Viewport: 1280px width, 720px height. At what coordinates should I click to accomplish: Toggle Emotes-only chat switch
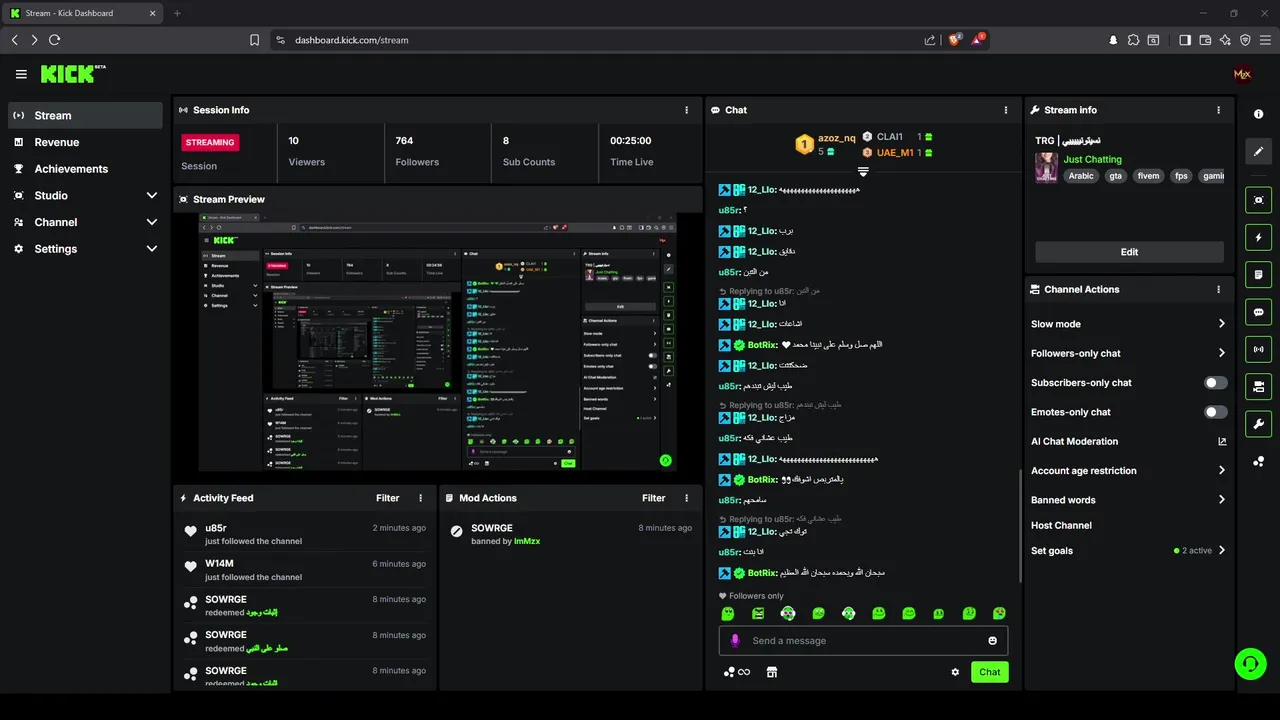click(1215, 412)
